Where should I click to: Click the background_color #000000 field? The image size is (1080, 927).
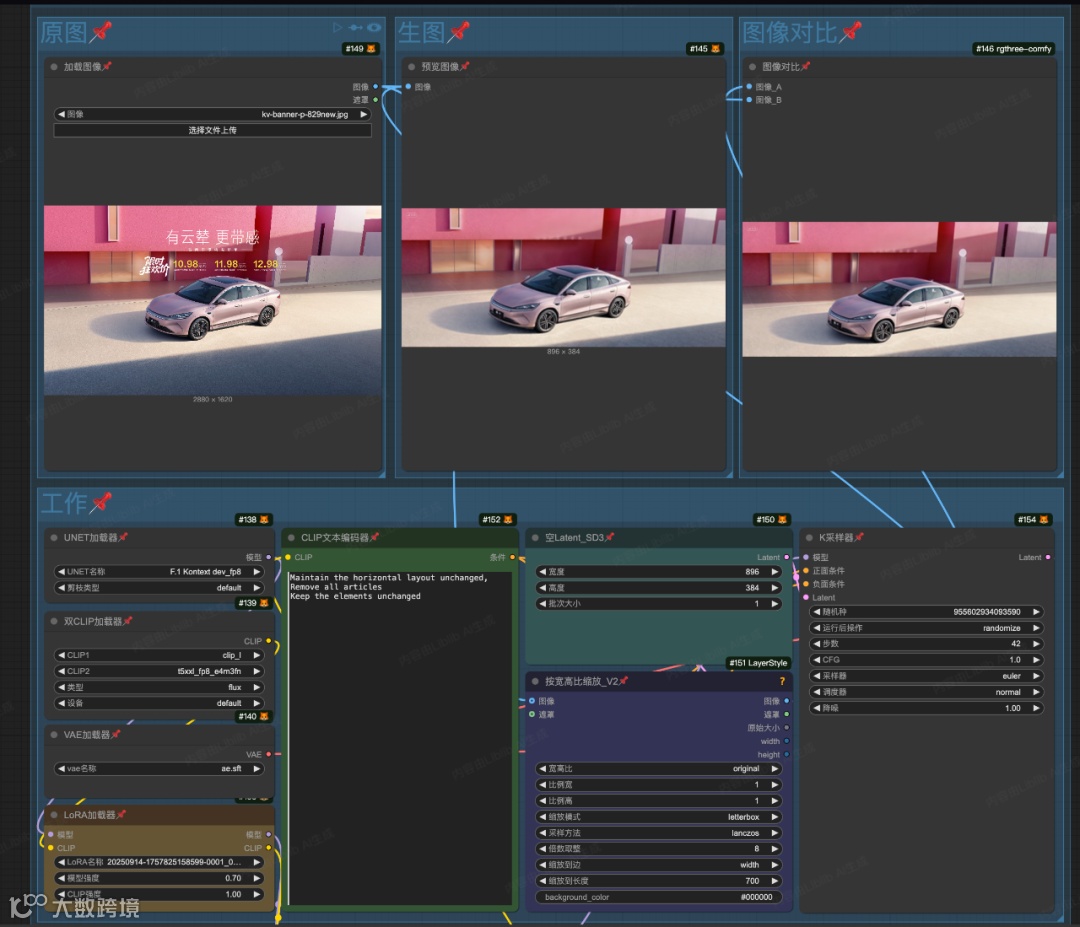tap(659, 897)
